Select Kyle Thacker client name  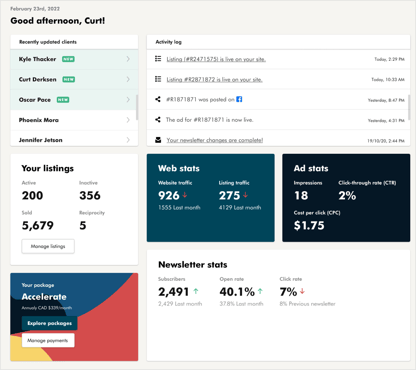click(x=37, y=59)
